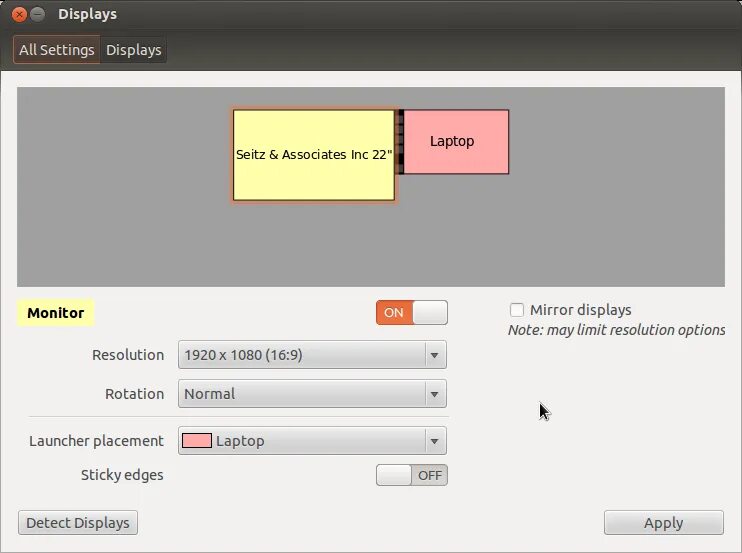Close the Displays window
The height and width of the screenshot is (553, 742).
(x=19, y=15)
